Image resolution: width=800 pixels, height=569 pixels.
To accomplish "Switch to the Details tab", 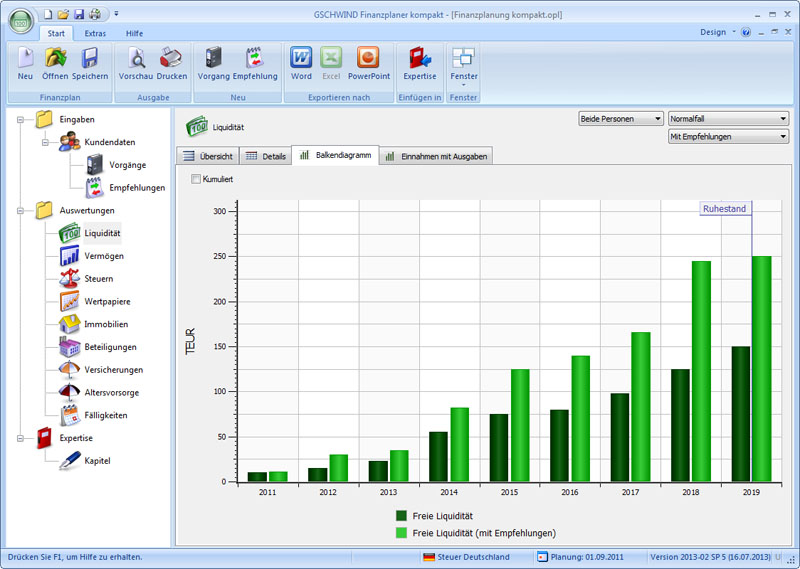I will coord(265,156).
